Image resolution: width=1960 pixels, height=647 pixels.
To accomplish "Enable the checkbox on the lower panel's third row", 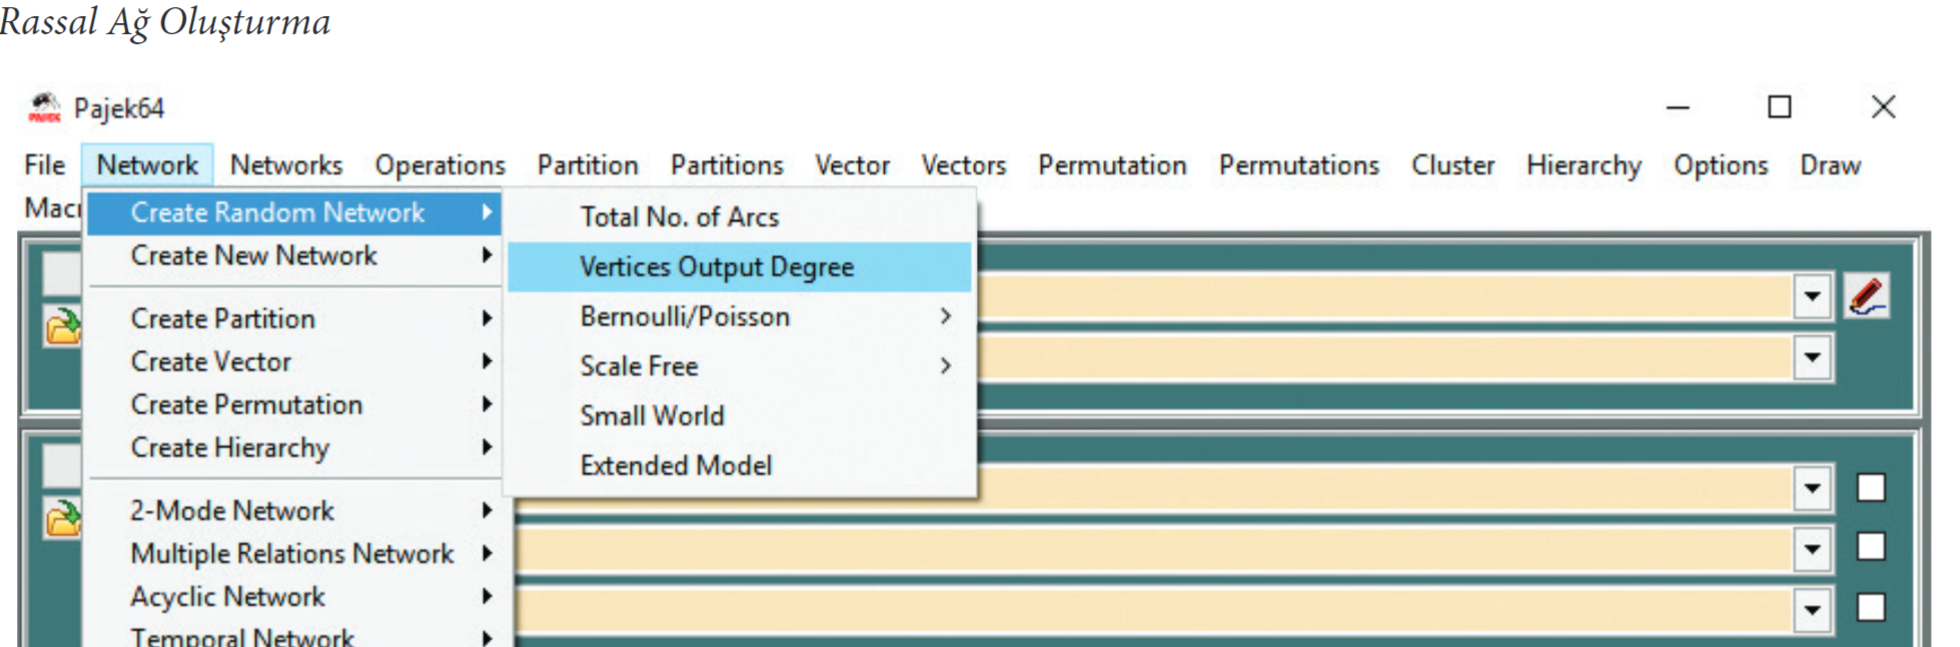I will (1870, 608).
